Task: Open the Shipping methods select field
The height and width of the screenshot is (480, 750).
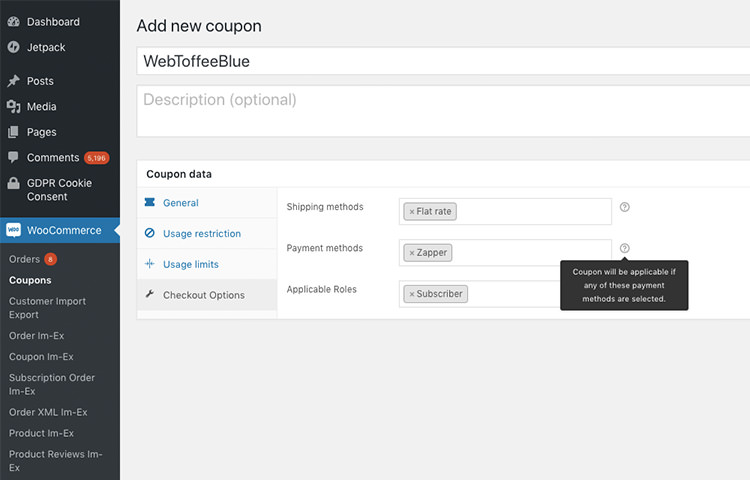Action: (505, 211)
